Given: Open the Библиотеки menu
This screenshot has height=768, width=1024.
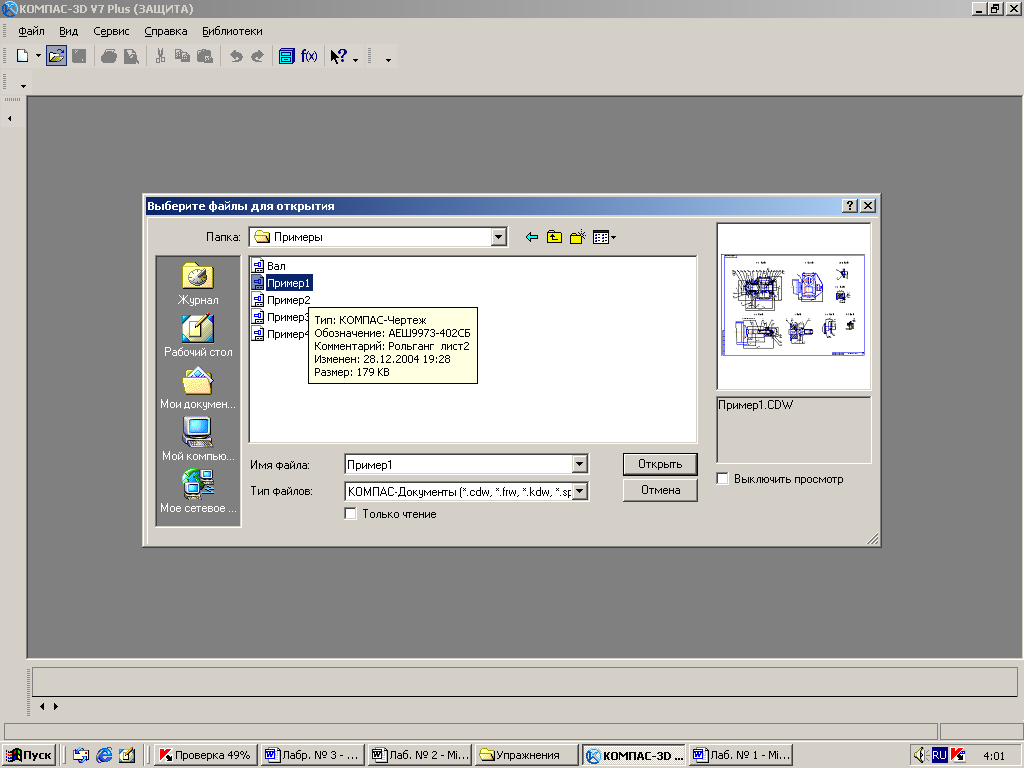Looking at the screenshot, I should pyautogui.click(x=232, y=31).
